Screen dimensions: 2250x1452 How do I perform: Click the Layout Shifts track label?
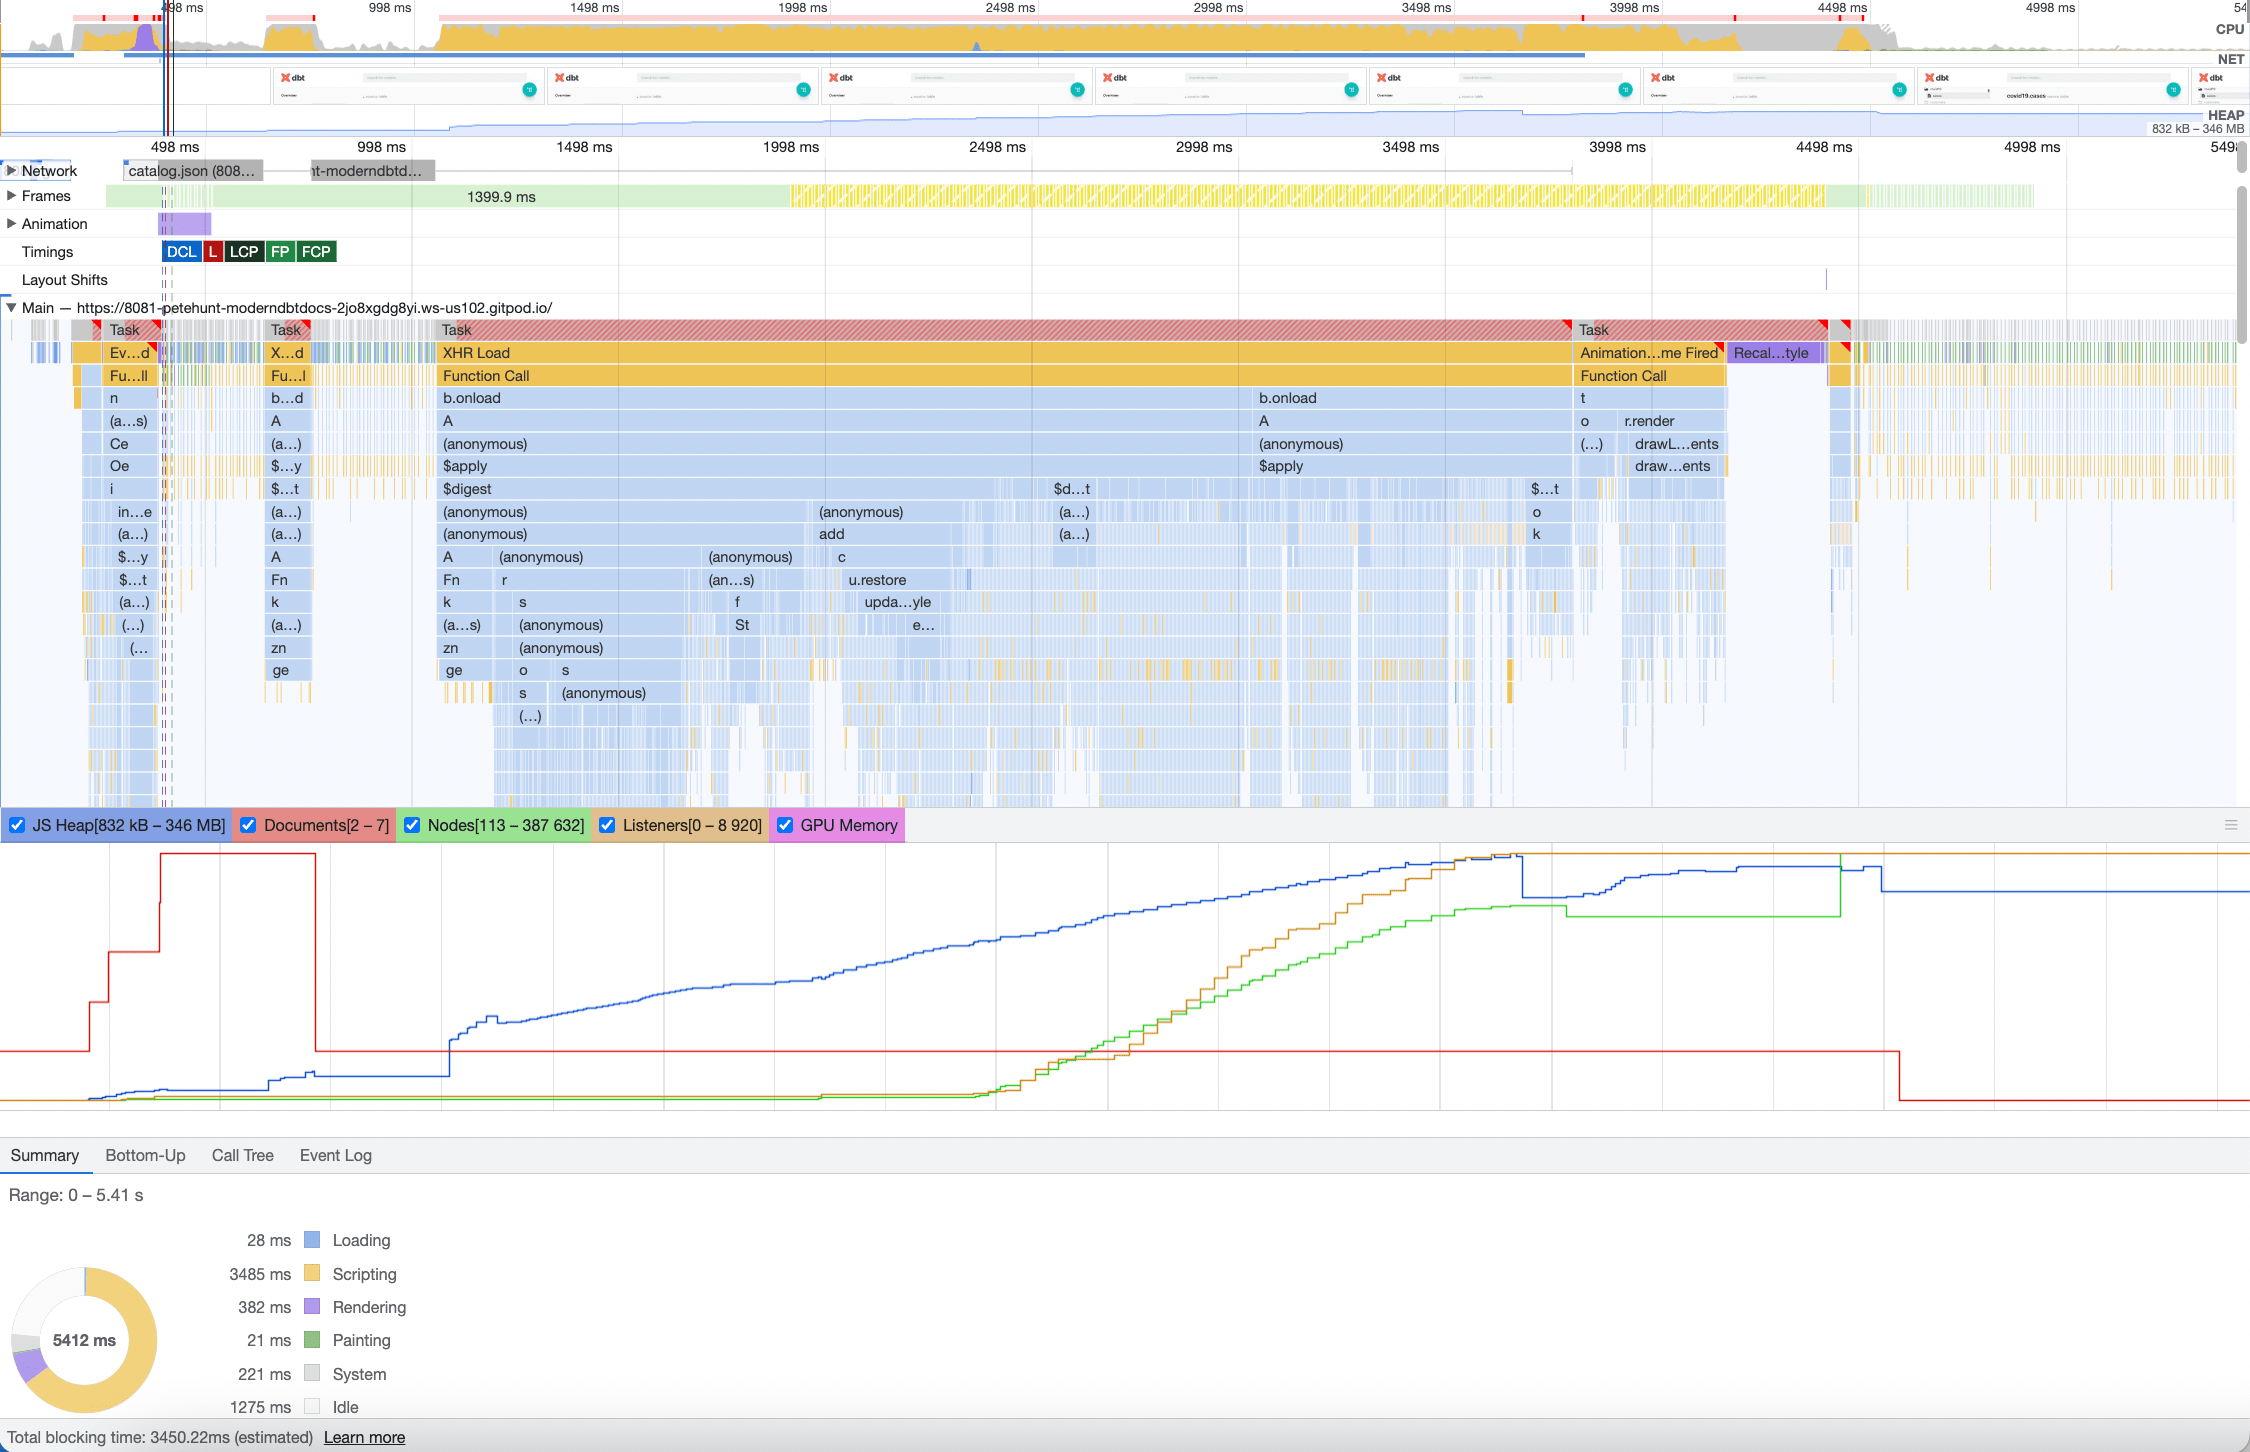point(65,280)
